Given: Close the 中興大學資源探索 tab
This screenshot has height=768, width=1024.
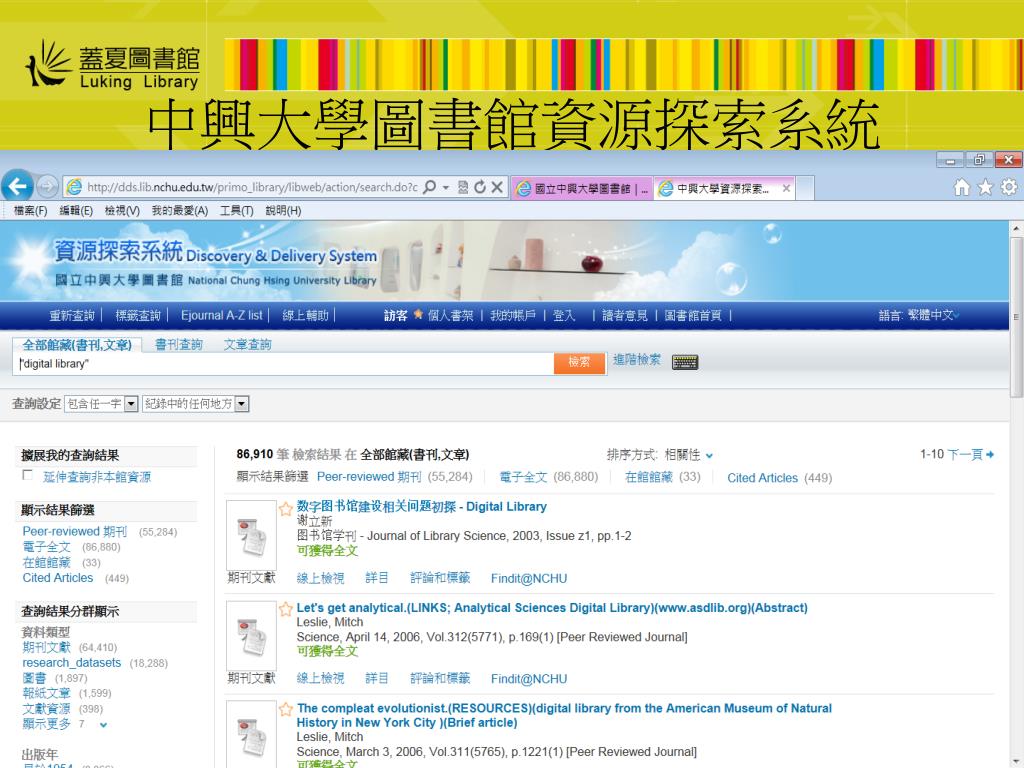Looking at the screenshot, I should [x=786, y=188].
